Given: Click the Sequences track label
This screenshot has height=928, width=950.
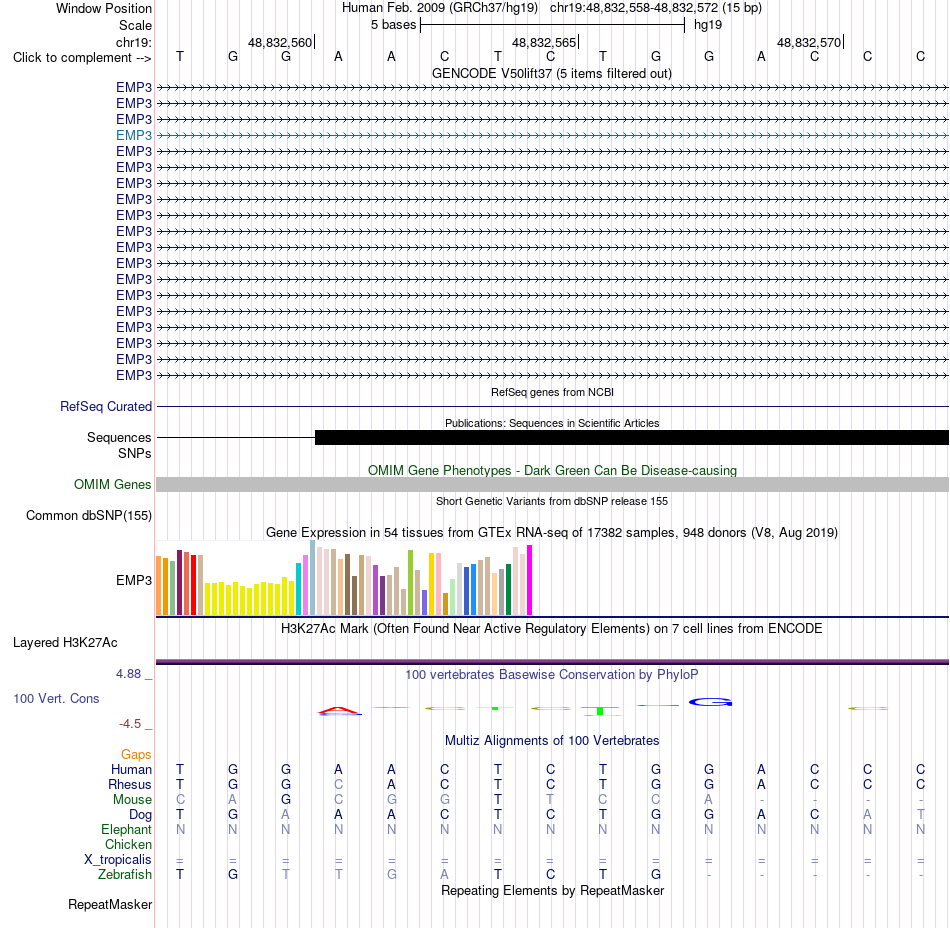Looking at the screenshot, I should (x=119, y=437).
